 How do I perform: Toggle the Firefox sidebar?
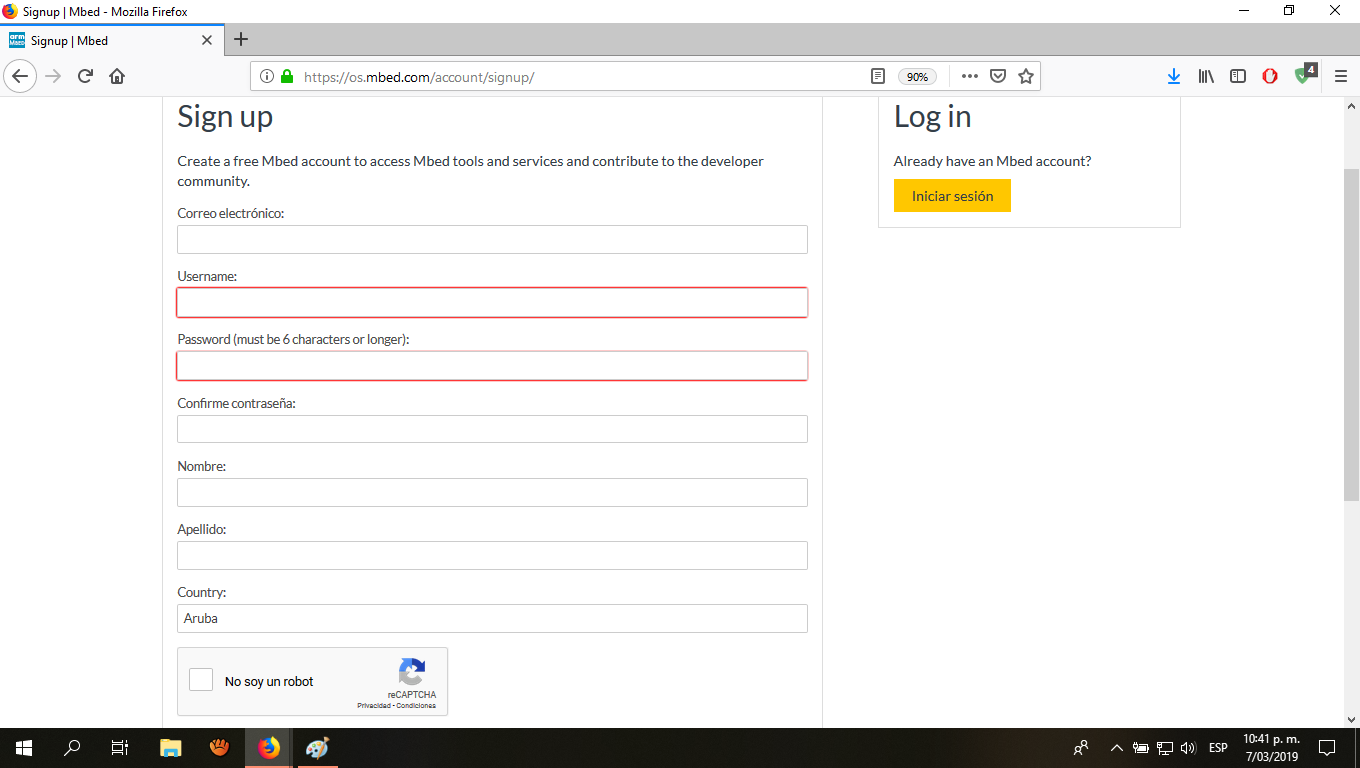click(1238, 76)
